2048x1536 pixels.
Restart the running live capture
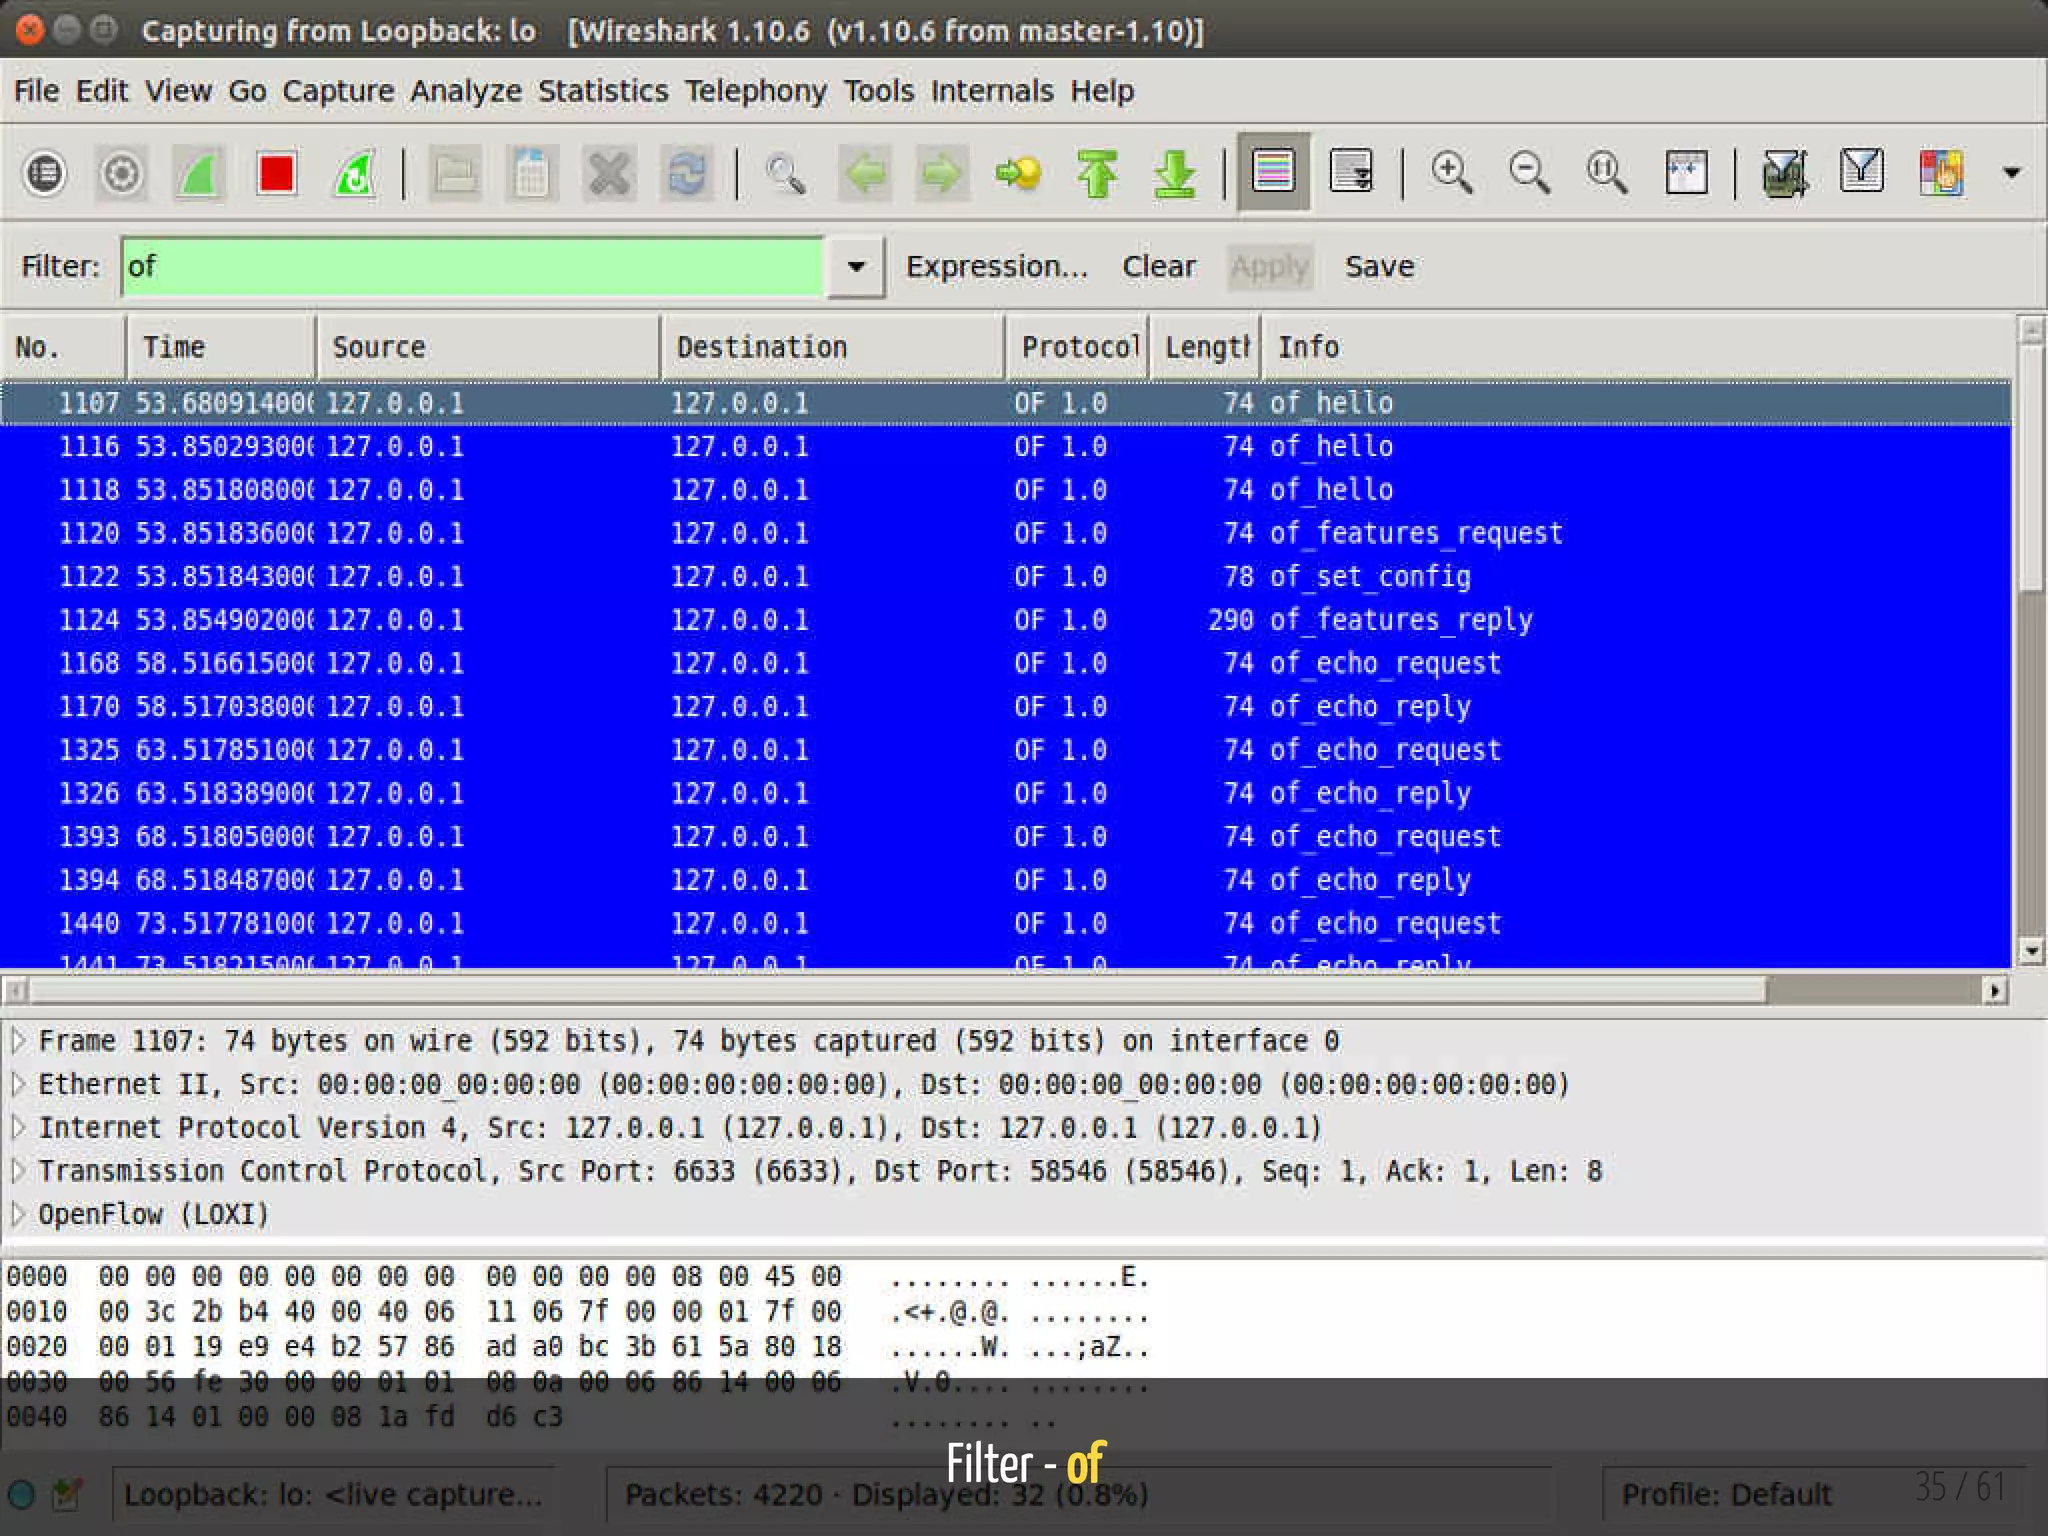click(x=354, y=173)
